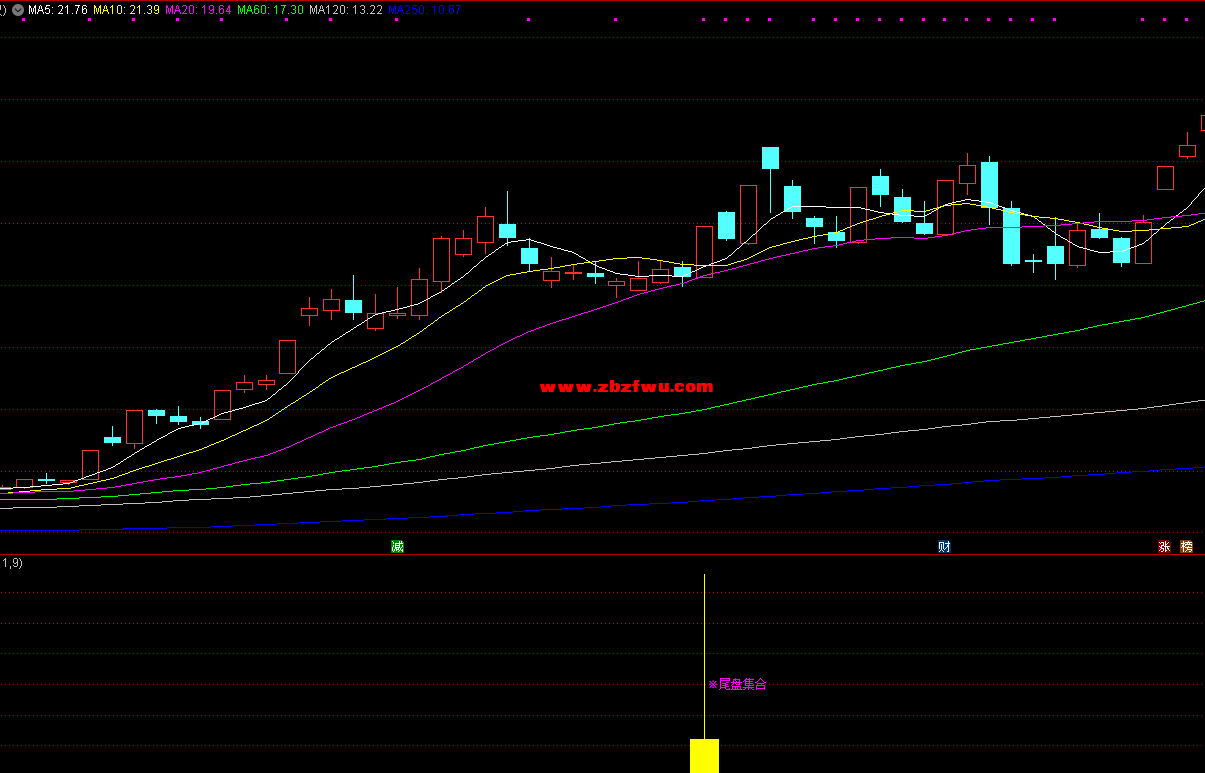Viewport: 1205px width, 773px height.
Task: Open the www.zbzfwu.com watermark link
Action: (627, 387)
